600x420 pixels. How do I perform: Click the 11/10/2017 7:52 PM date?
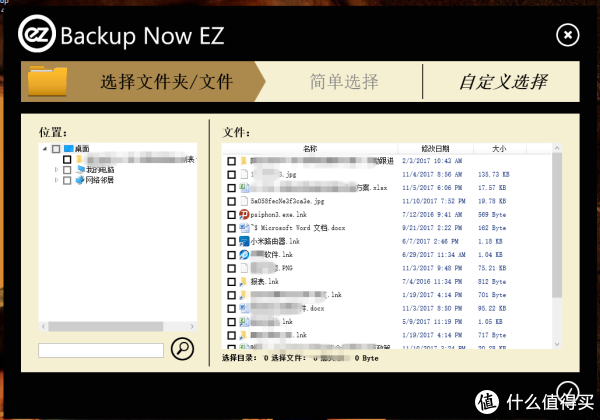[434, 201]
